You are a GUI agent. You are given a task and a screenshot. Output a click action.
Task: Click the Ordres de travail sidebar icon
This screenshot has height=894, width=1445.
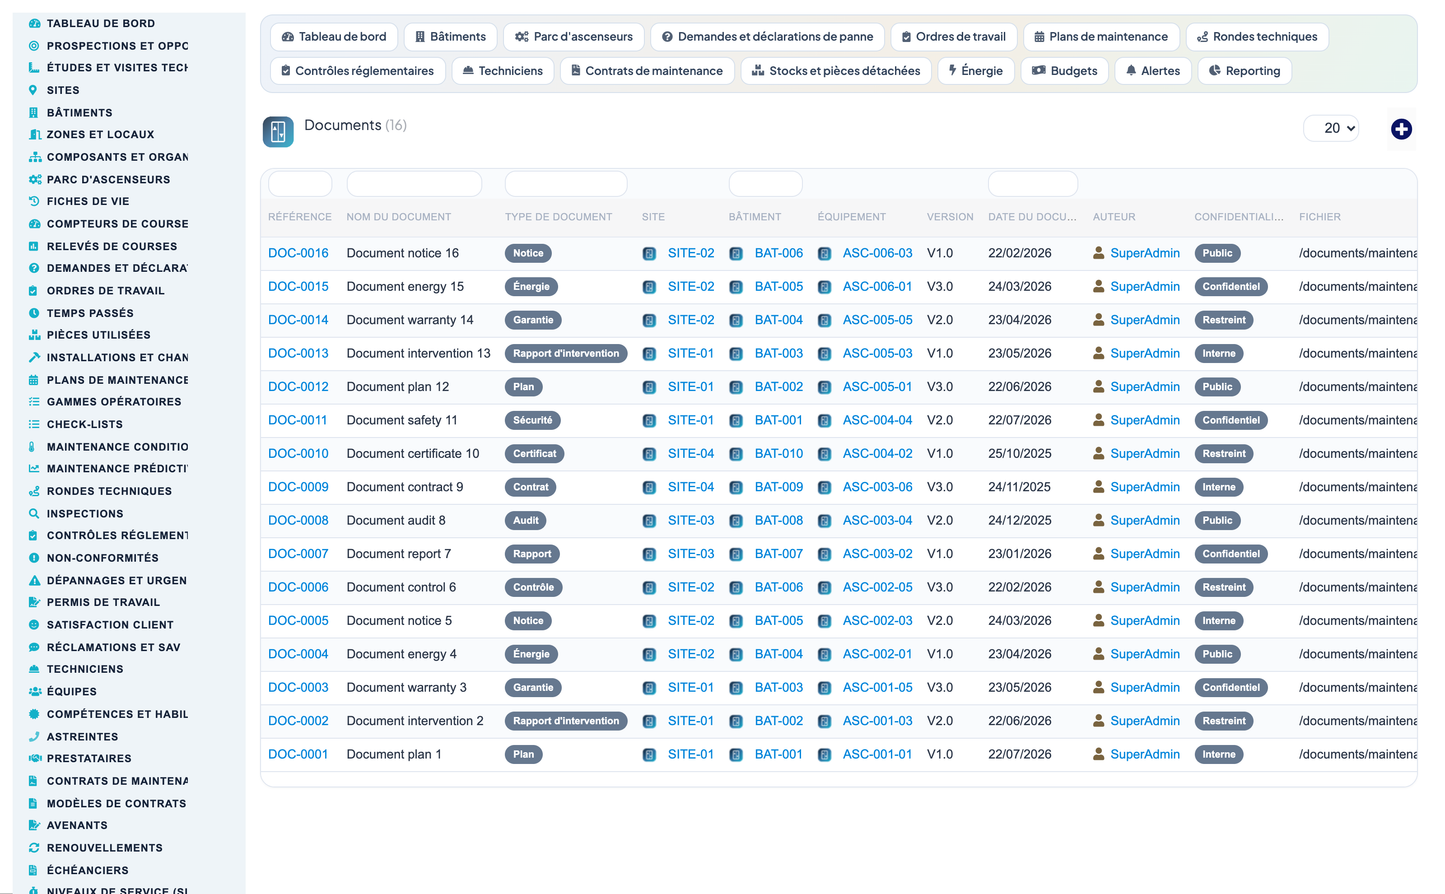[x=34, y=290]
